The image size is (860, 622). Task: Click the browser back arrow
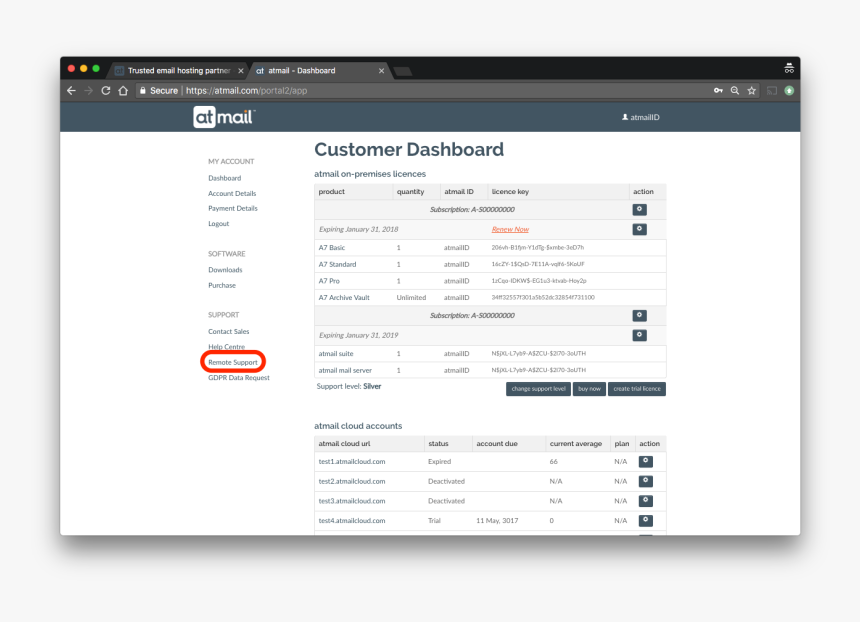(71, 90)
